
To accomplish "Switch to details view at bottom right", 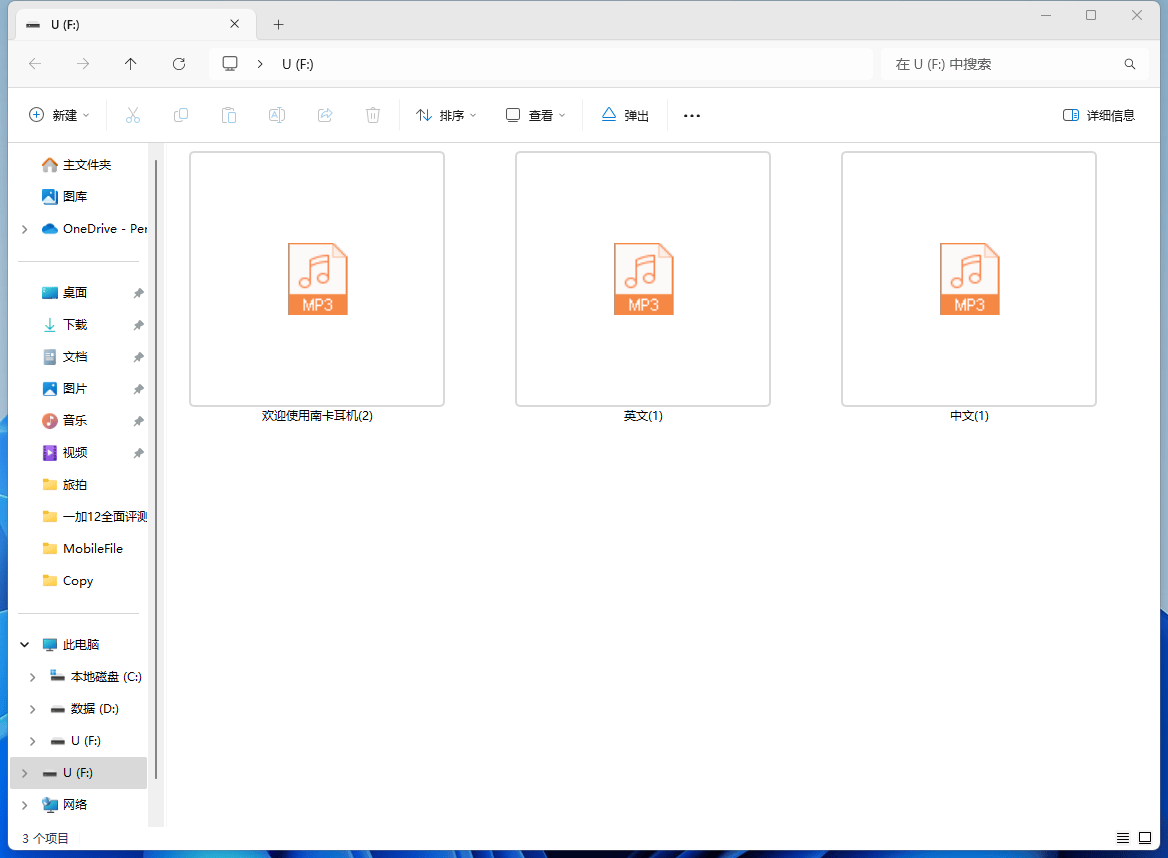I will pos(1122,838).
